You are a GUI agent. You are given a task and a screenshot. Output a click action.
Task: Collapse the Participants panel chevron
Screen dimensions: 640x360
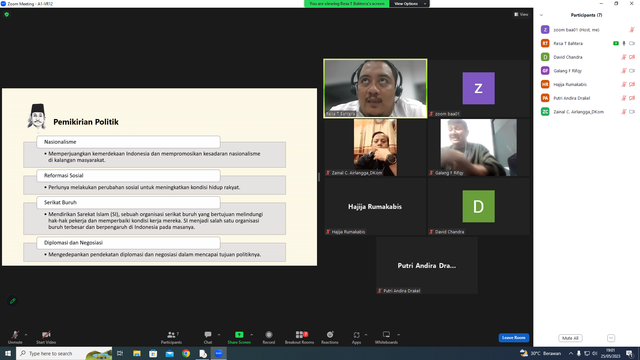pyautogui.click(x=541, y=15)
